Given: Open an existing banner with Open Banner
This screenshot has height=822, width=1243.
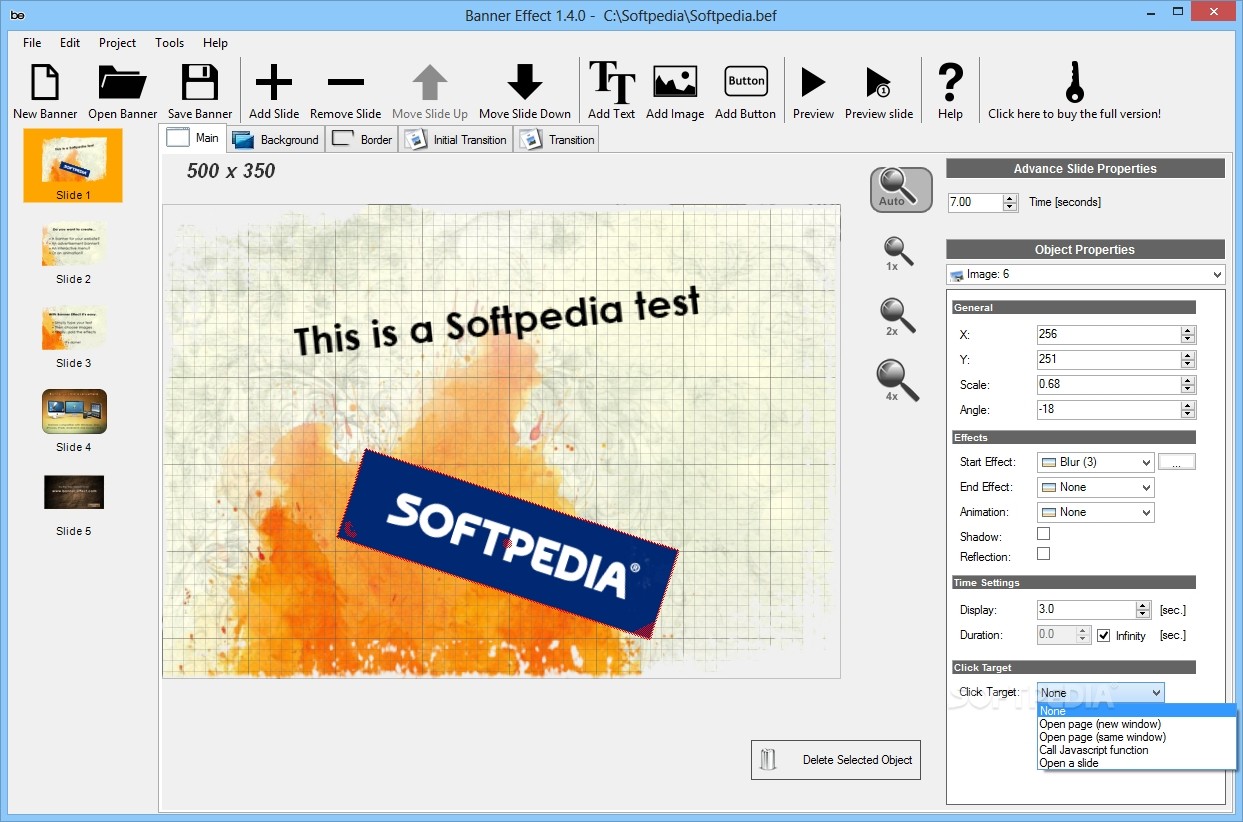Looking at the screenshot, I should [x=123, y=82].
